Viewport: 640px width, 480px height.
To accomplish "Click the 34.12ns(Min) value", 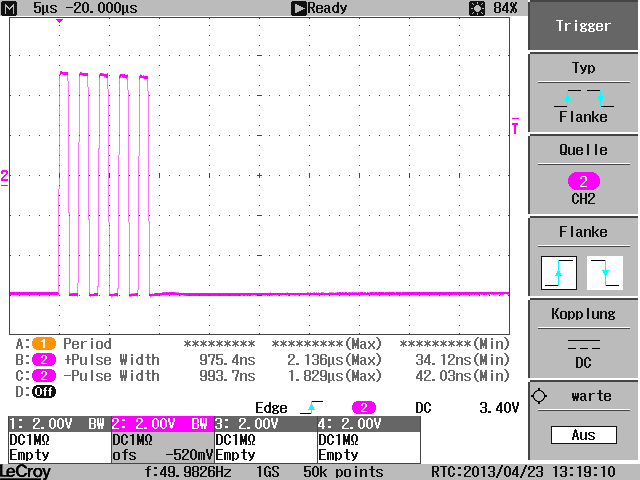I will [462, 360].
